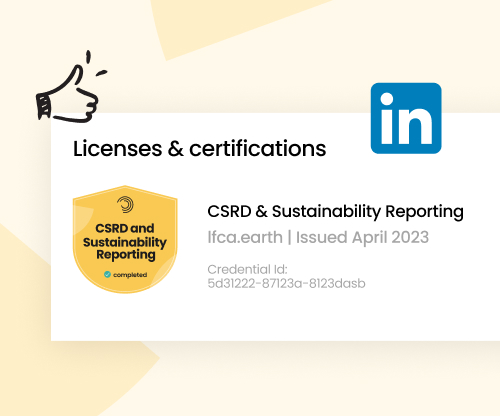The width and height of the screenshot is (500, 416).
Task: Click the striped cuff of the hand drawing
Action: coord(44,105)
